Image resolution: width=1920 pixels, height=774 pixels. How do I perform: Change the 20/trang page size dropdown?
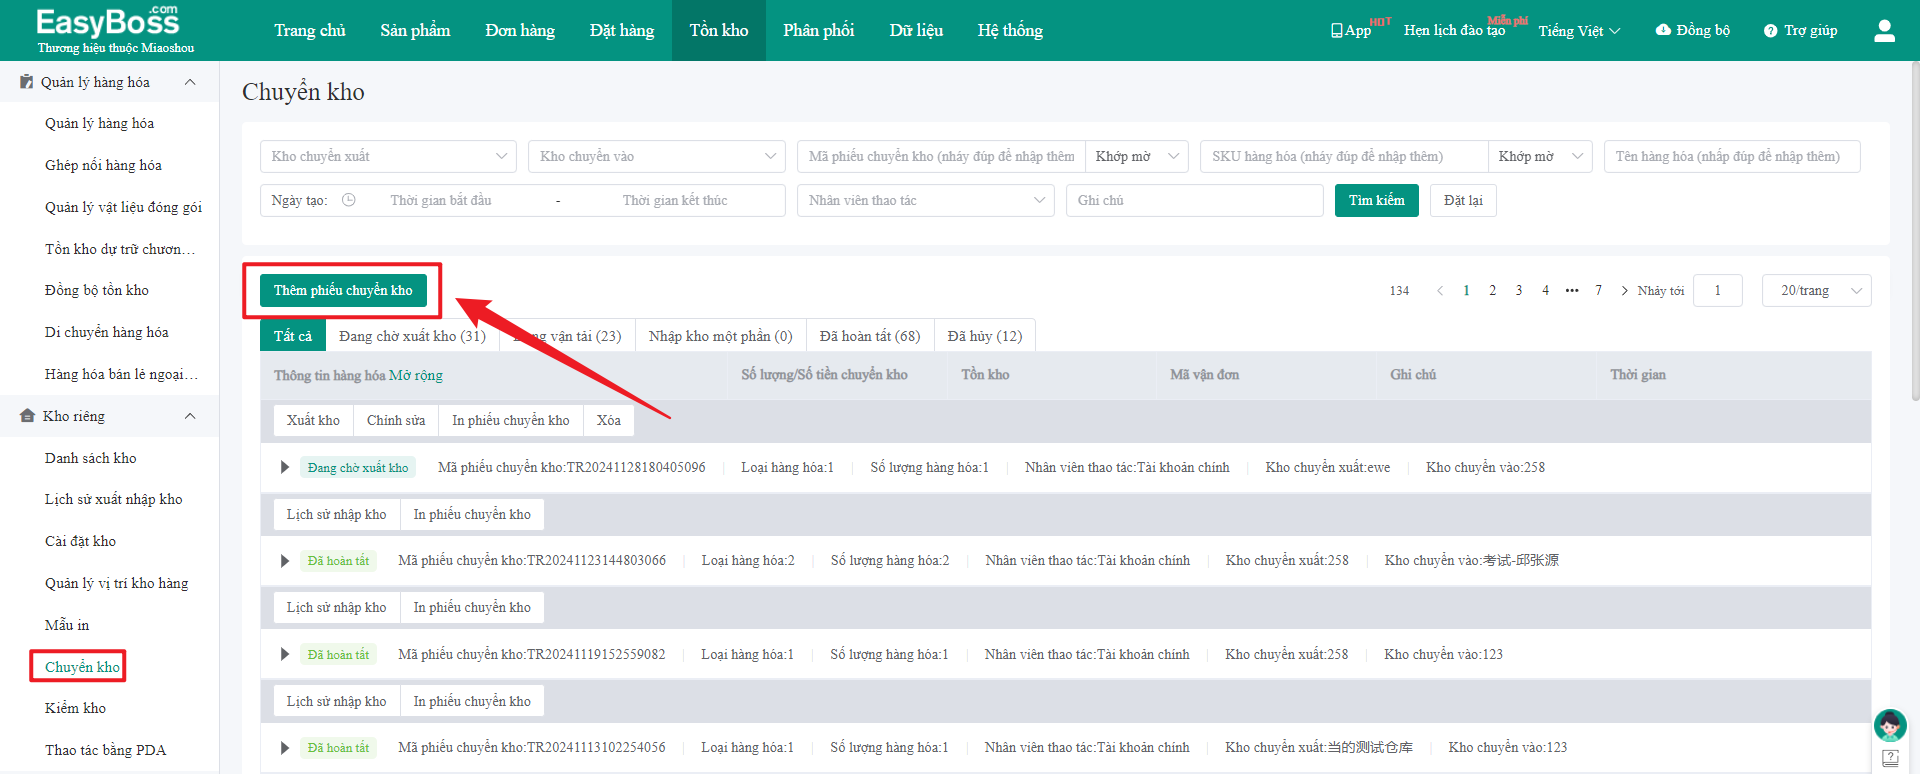point(1816,291)
